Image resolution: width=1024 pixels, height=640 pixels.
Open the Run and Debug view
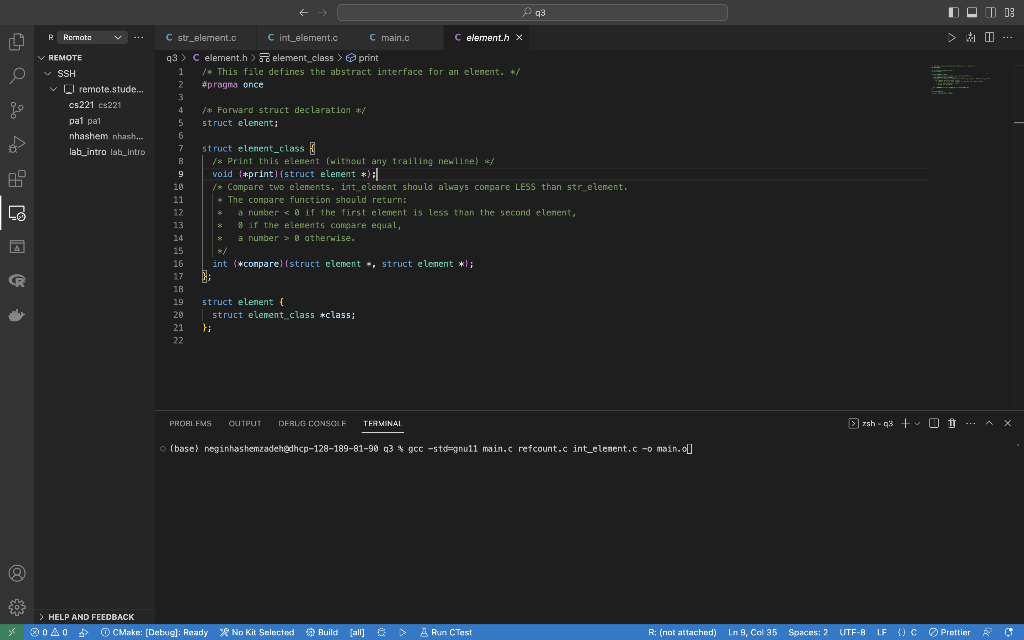click(16, 144)
